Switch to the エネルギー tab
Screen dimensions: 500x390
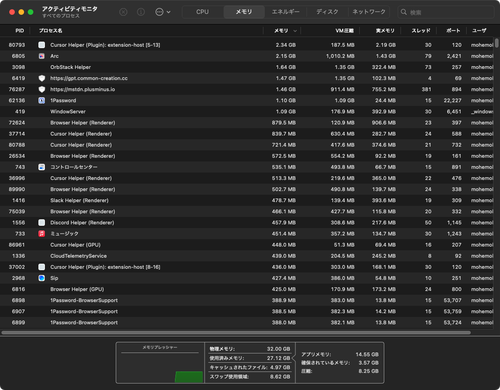[286, 12]
